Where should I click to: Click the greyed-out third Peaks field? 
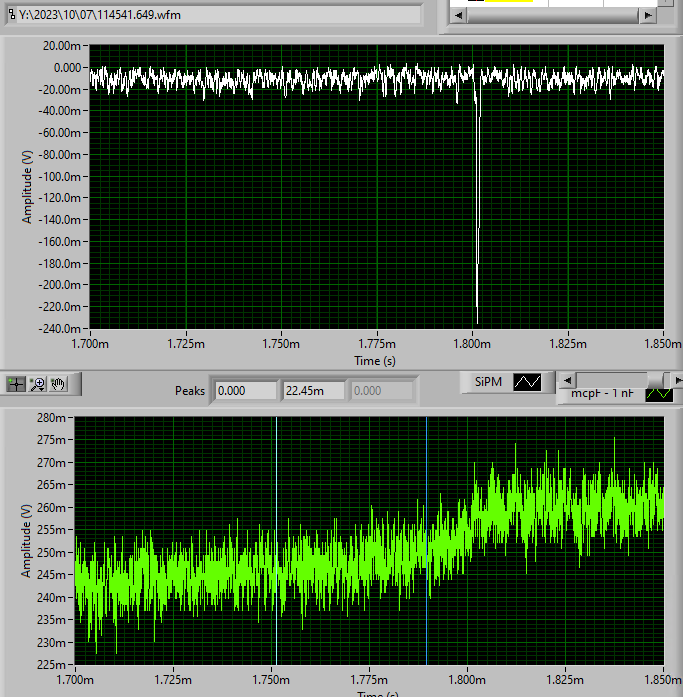pyautogui.click(x=382, y=390)
